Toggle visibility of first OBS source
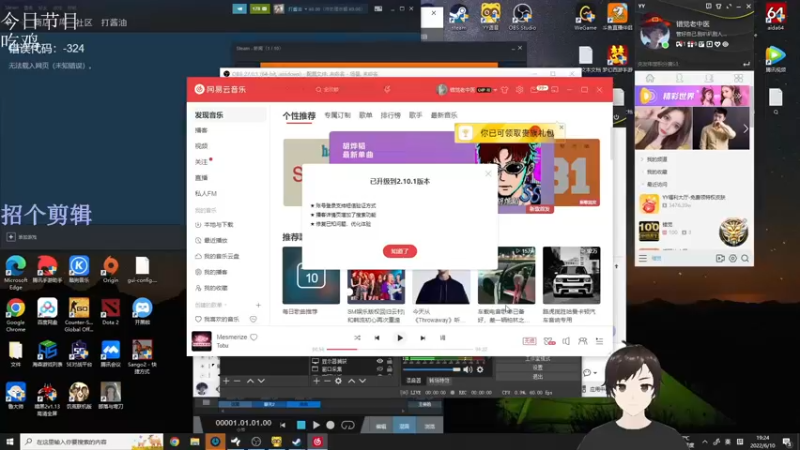800x450 pixels. pyautogui.click(x=380, y=361)
